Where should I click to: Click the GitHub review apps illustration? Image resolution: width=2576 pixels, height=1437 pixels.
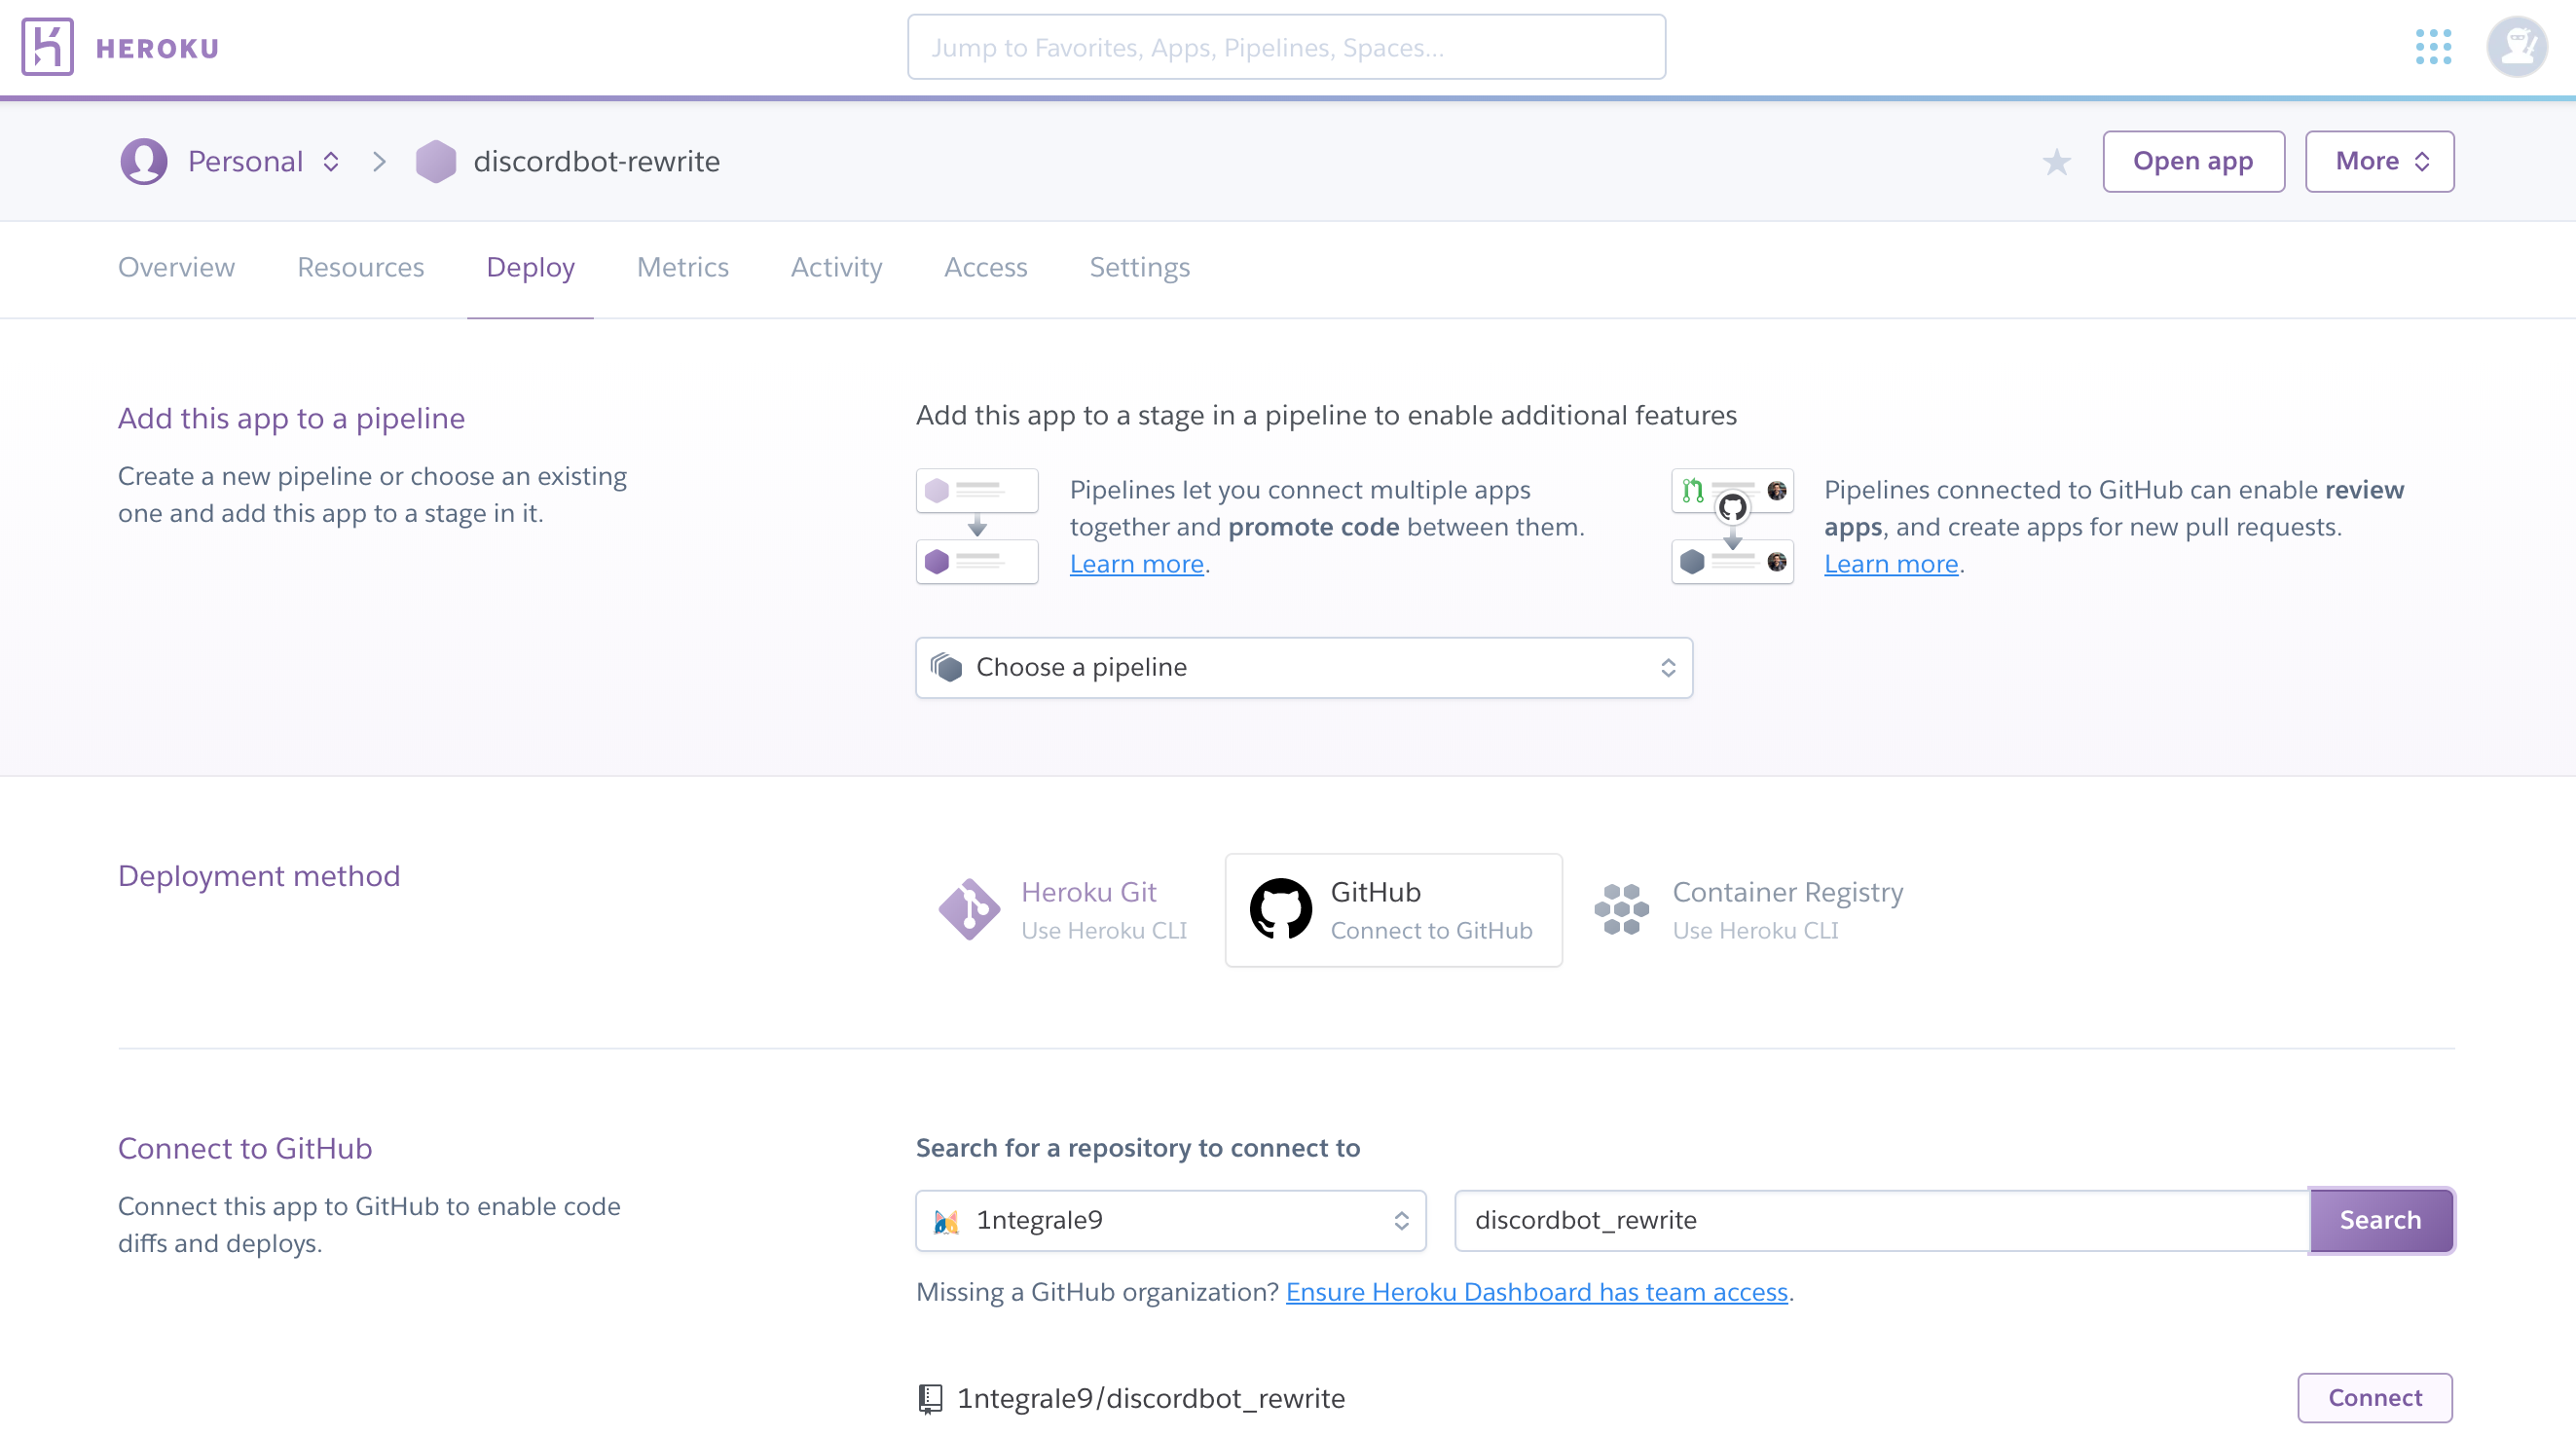click(1732, 526)
